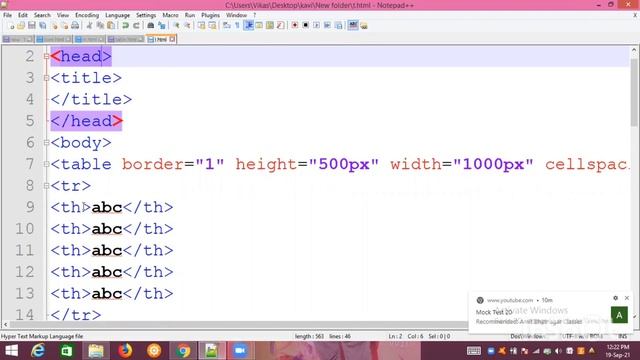Image resolution: width=640 pixels, height=360 pixels.
Task: Toggle the highlighted Indent guide button
Action: [248, 25]
